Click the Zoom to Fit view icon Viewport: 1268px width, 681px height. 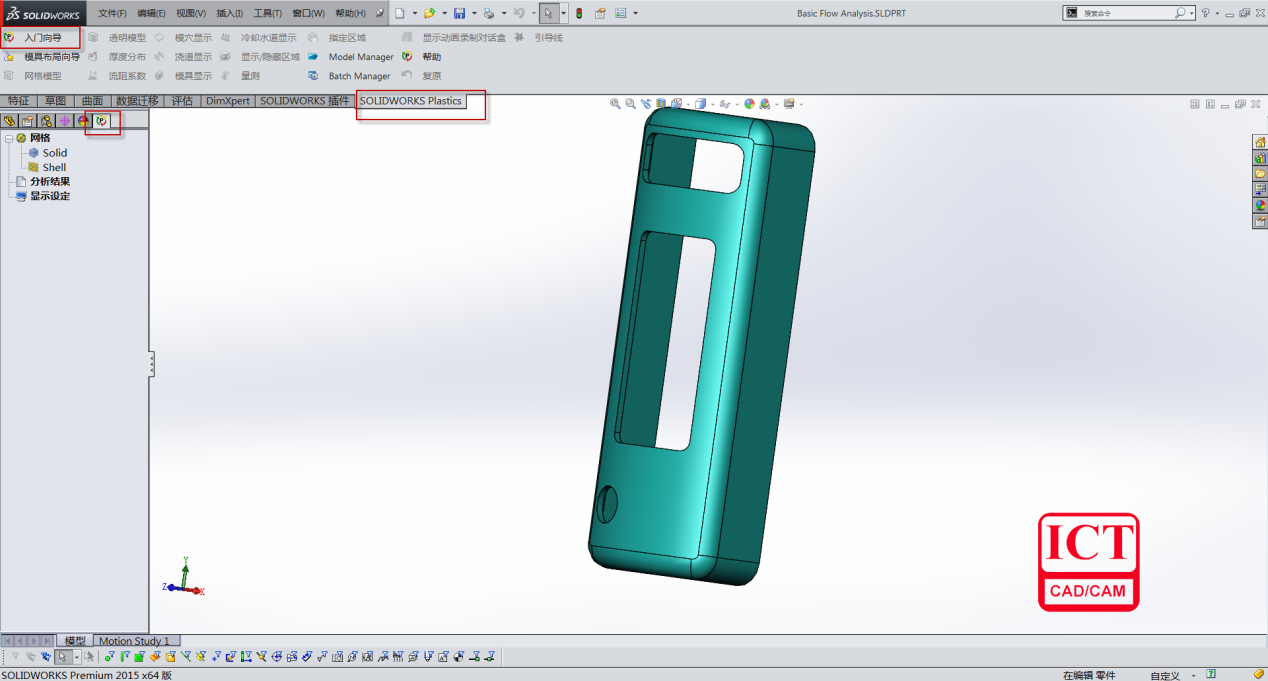click(615, 104)
